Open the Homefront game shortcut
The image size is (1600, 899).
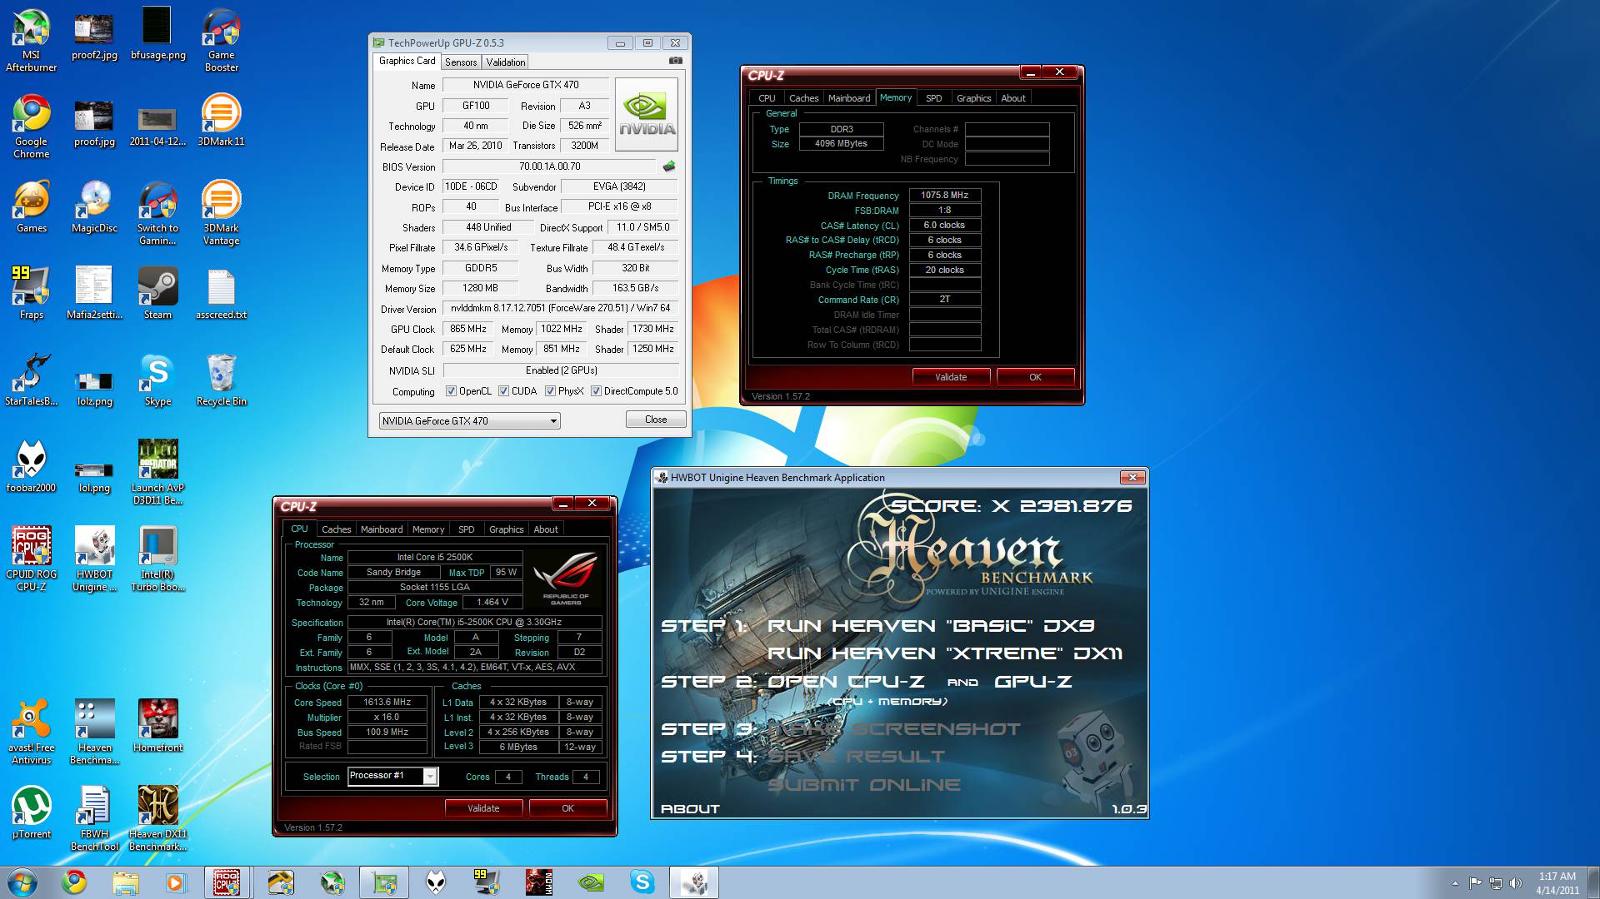tap(157, 726)
